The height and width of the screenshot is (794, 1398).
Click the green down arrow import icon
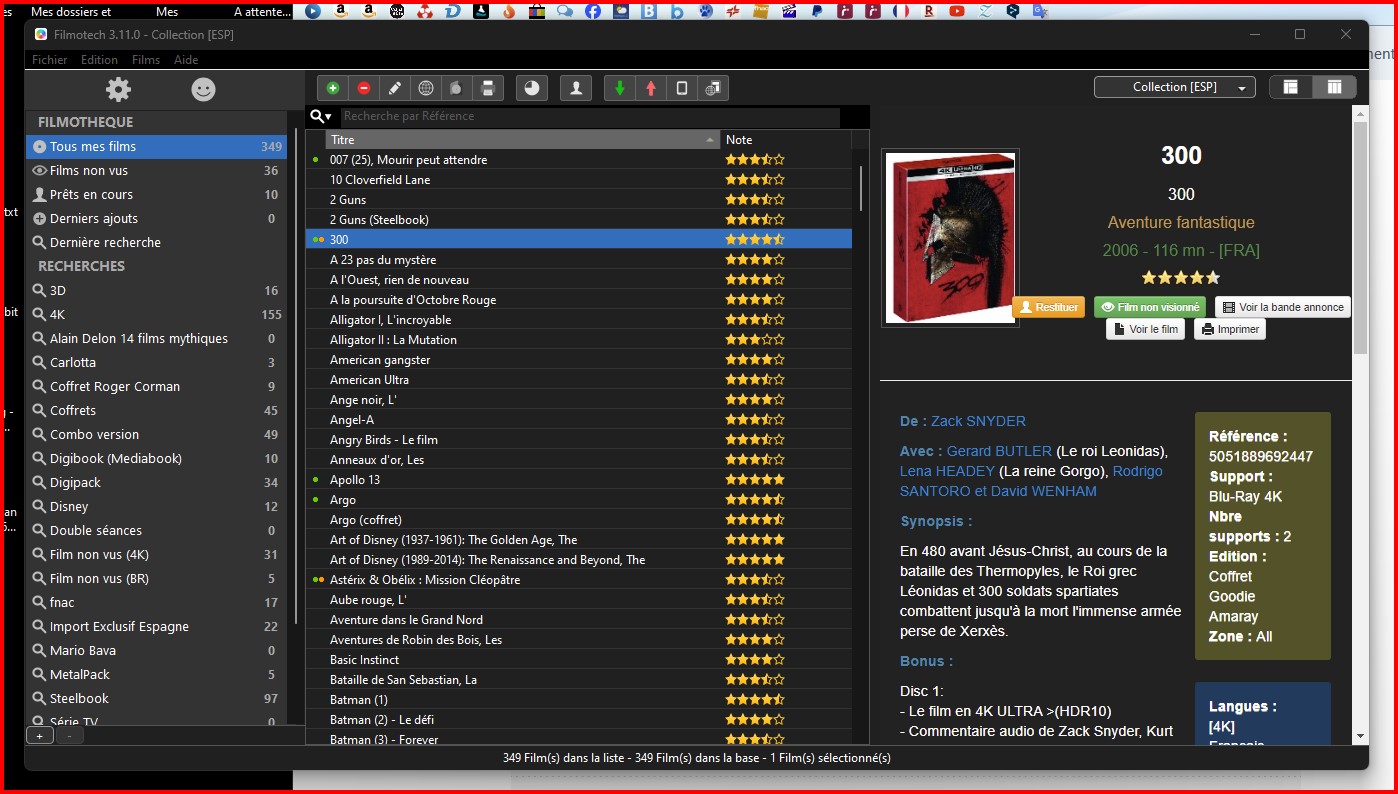620,88
